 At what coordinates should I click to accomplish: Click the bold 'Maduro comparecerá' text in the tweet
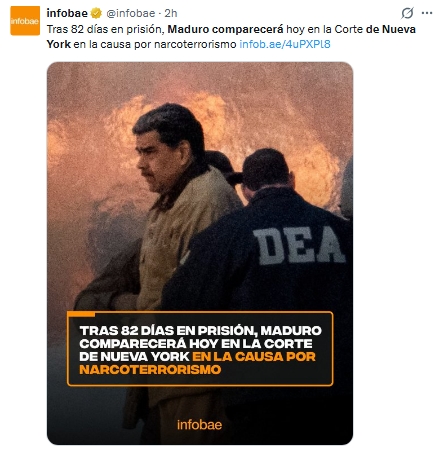click(x=225, y=29)
